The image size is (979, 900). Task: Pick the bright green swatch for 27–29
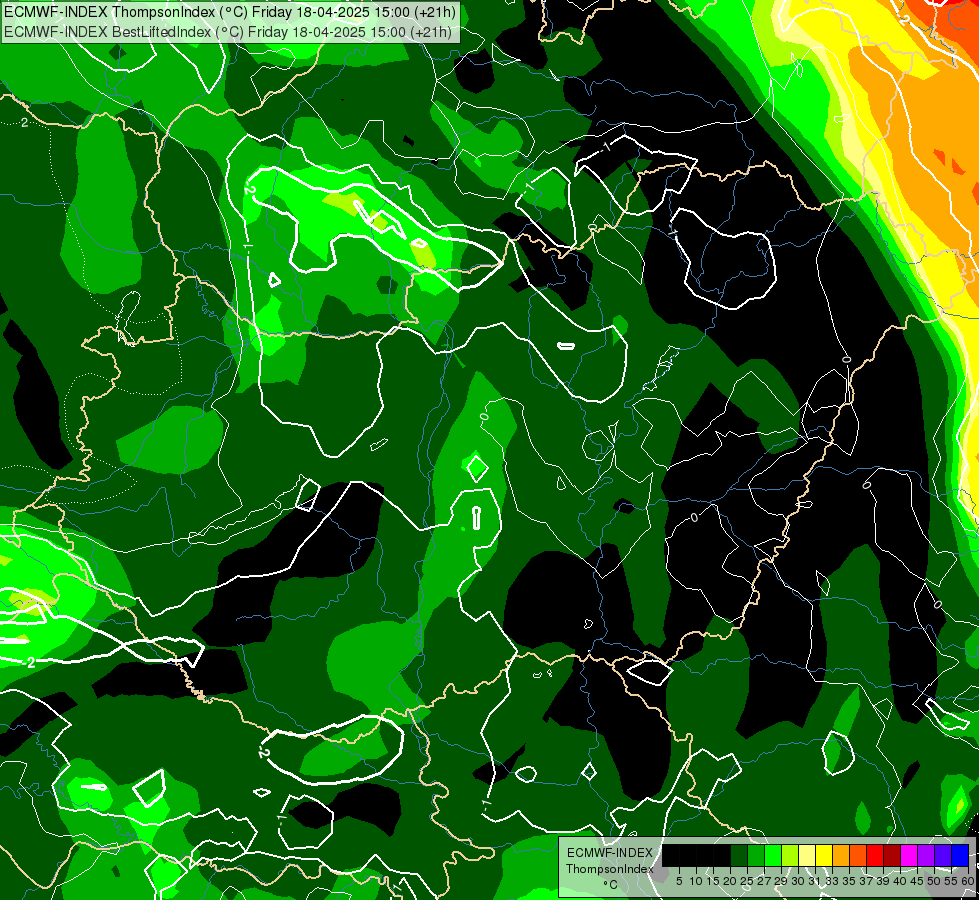click(x=773, y=855)
